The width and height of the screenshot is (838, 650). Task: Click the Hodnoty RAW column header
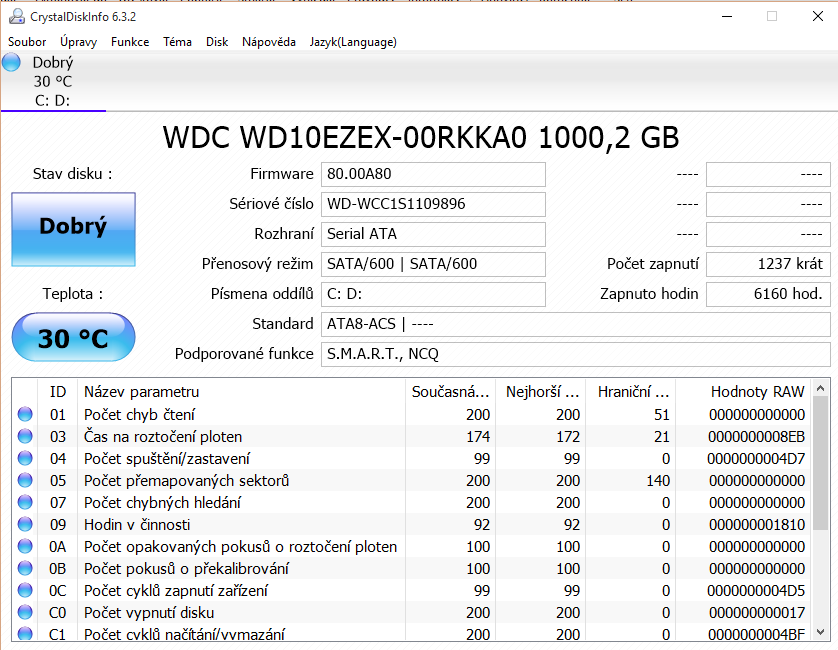click(743, 392)
